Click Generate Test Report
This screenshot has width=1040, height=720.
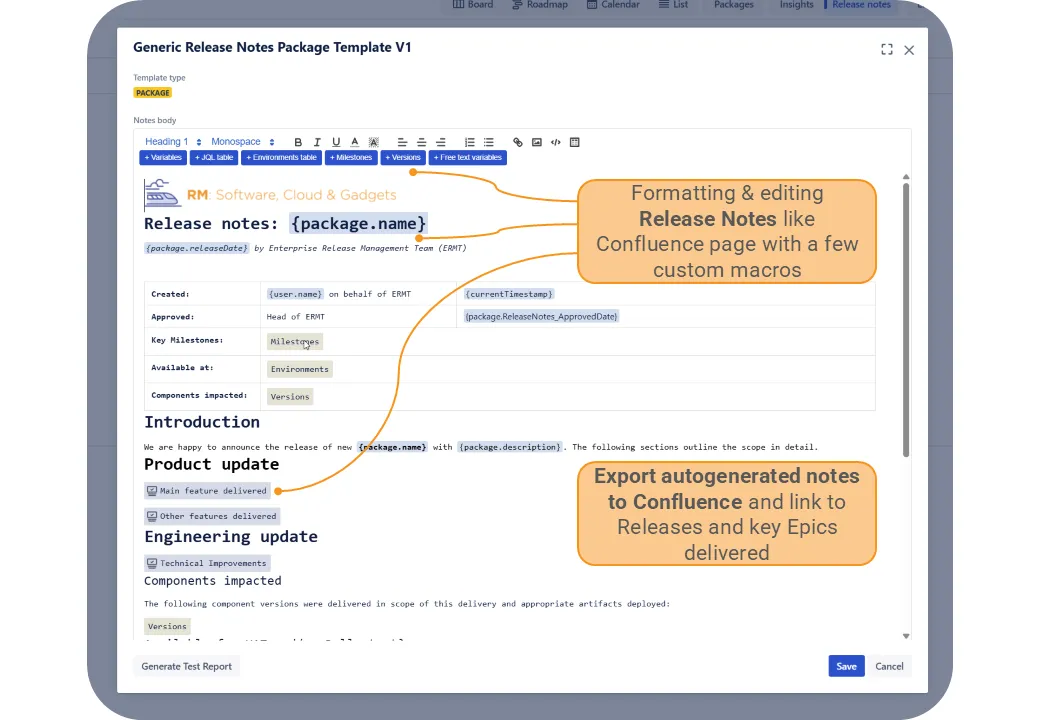(187, 666)
